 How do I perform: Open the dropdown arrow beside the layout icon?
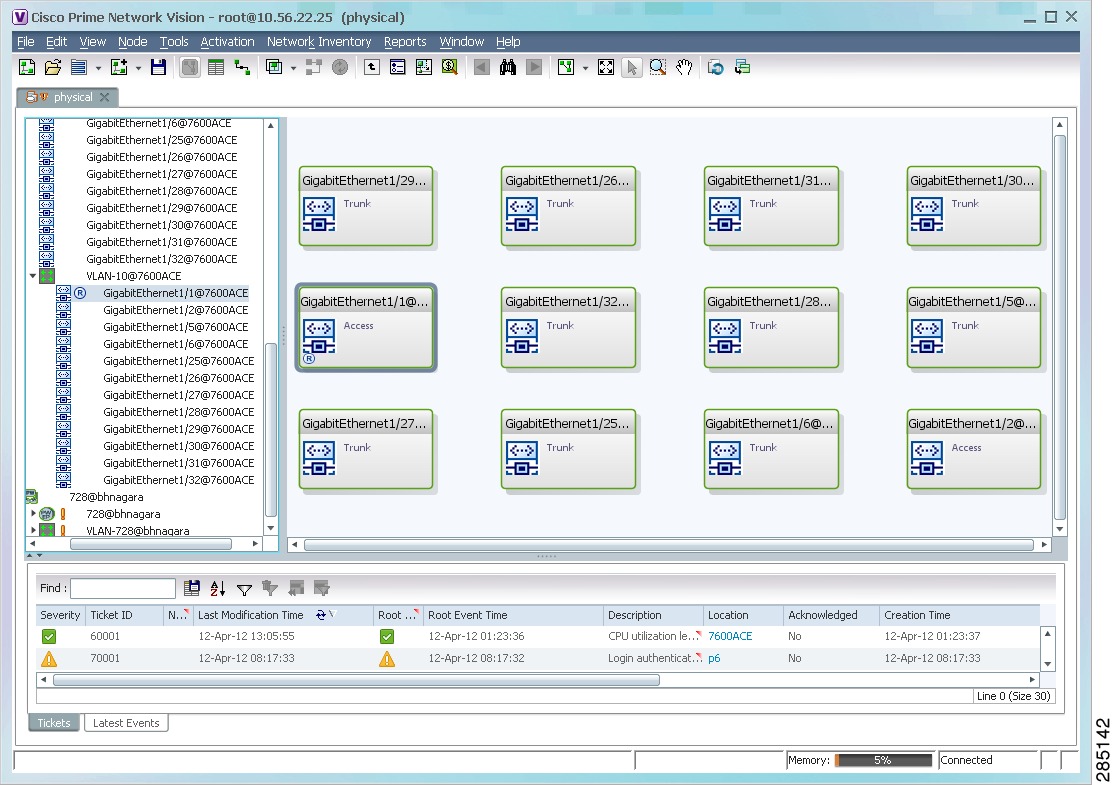click(x=585, y=68)
